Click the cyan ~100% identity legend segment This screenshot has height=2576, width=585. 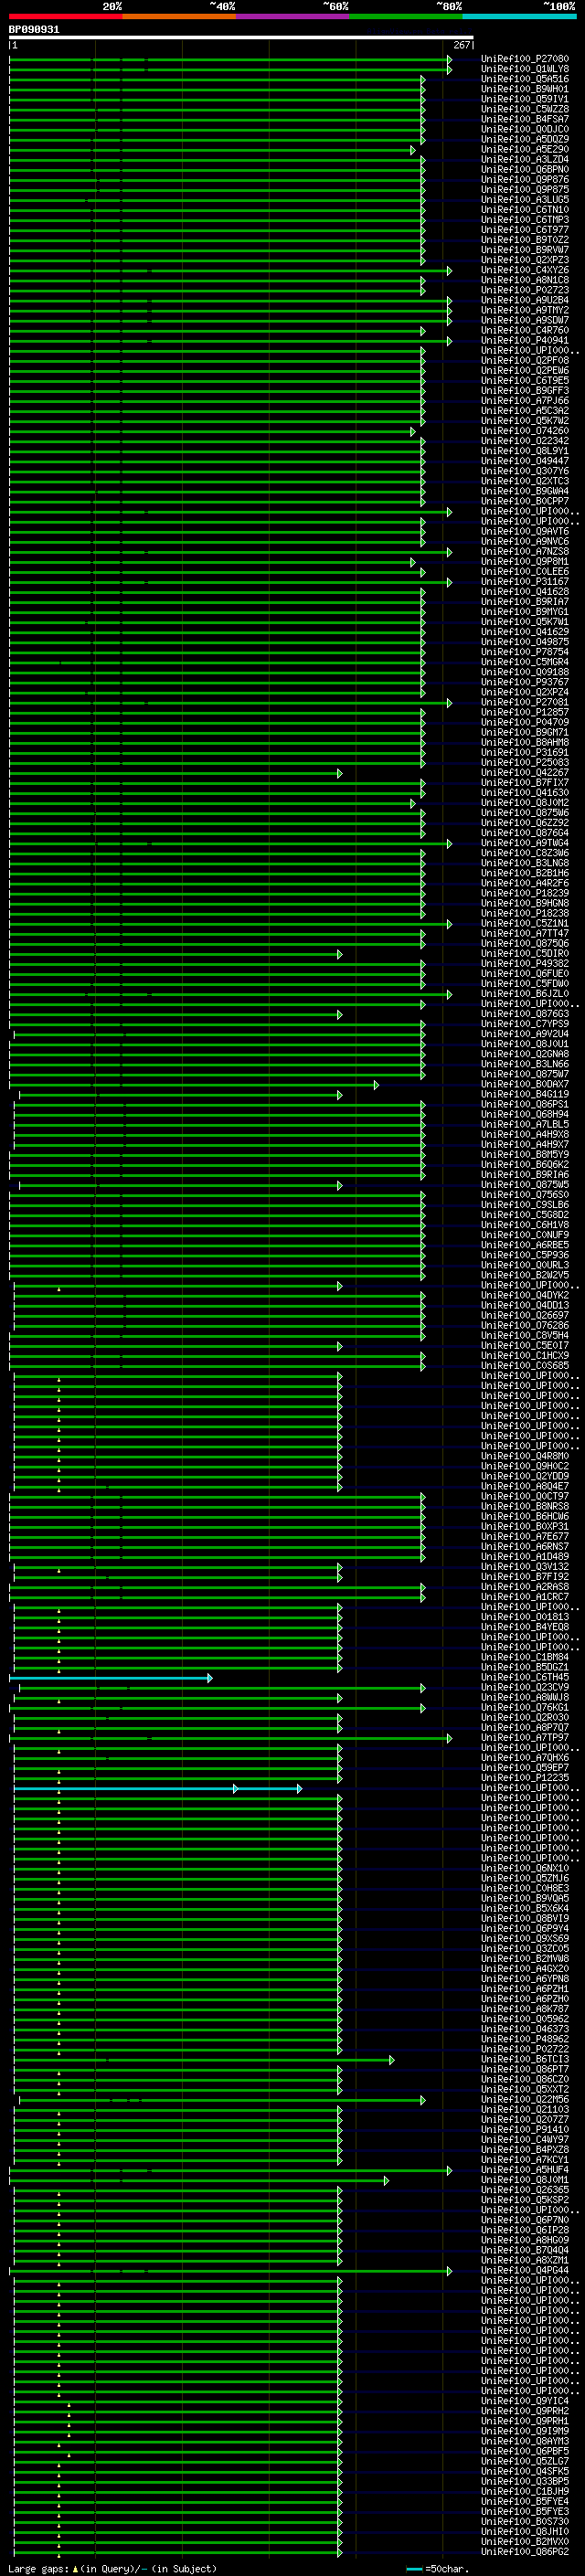pyautogui.click(x=520, y=16)
